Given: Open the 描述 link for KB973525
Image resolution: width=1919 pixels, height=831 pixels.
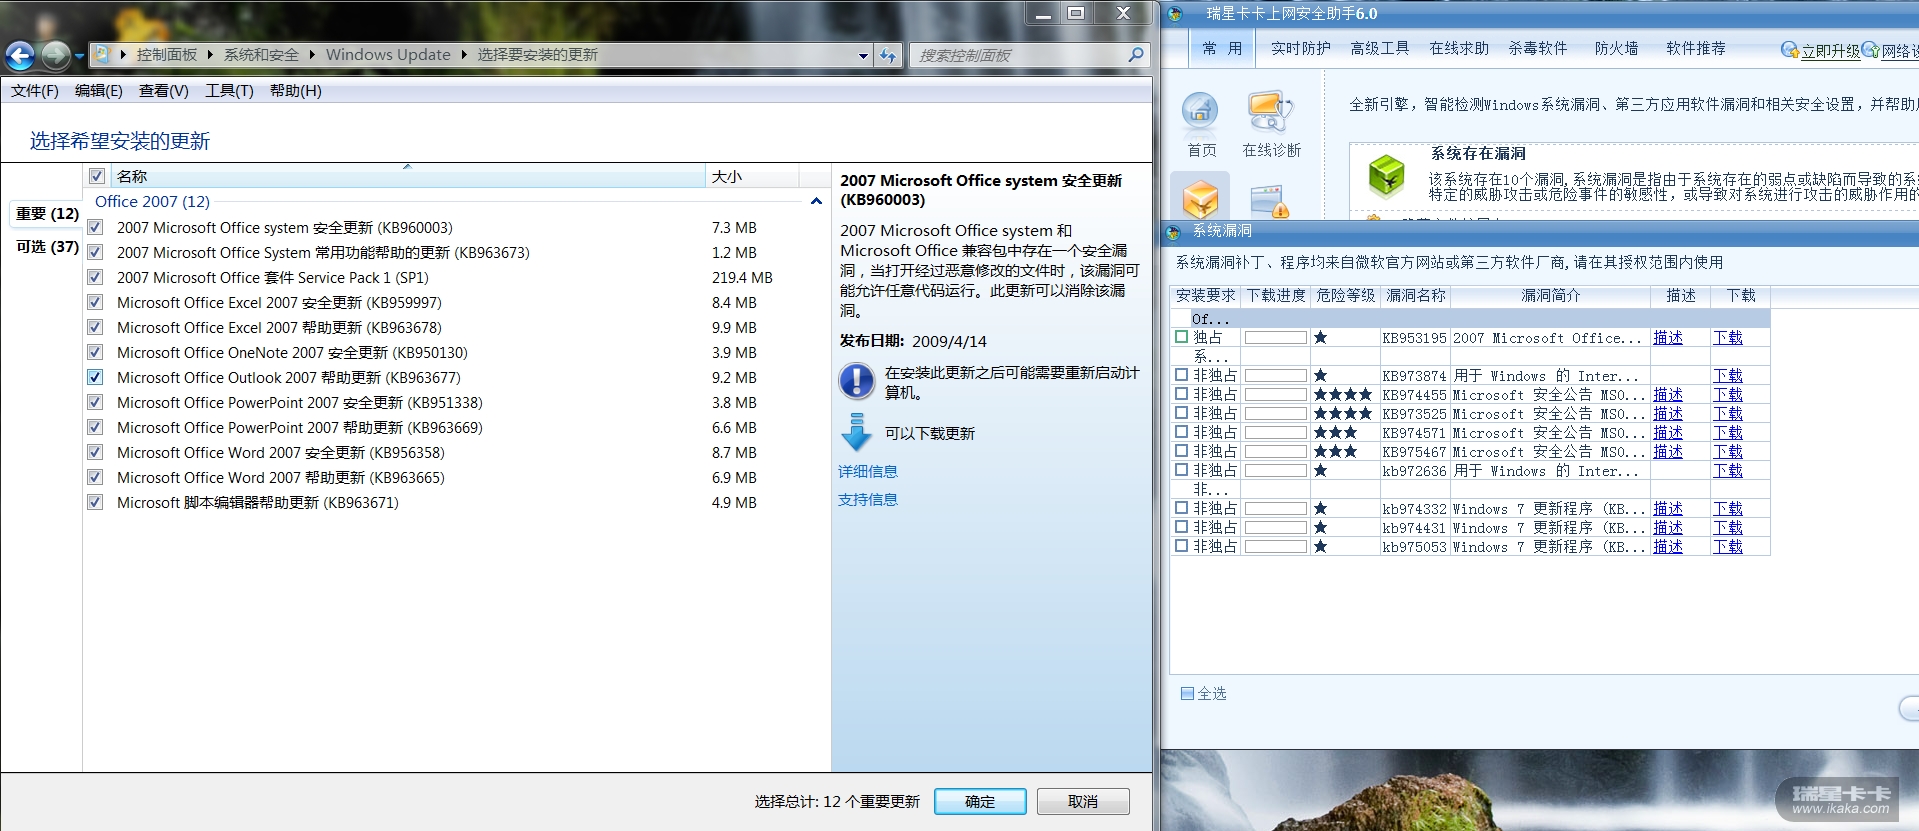Looking at the screenshot, I should 1668,413.
